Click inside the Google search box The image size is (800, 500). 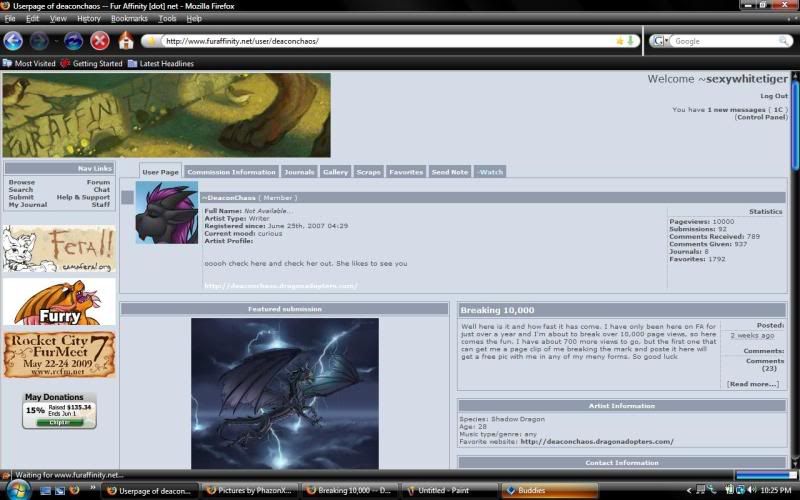pyautogui.click(x=724, y=41)
